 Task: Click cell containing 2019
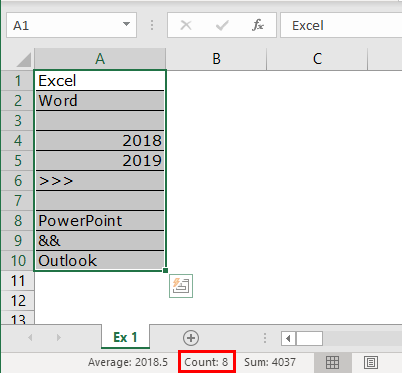[100, 161]
